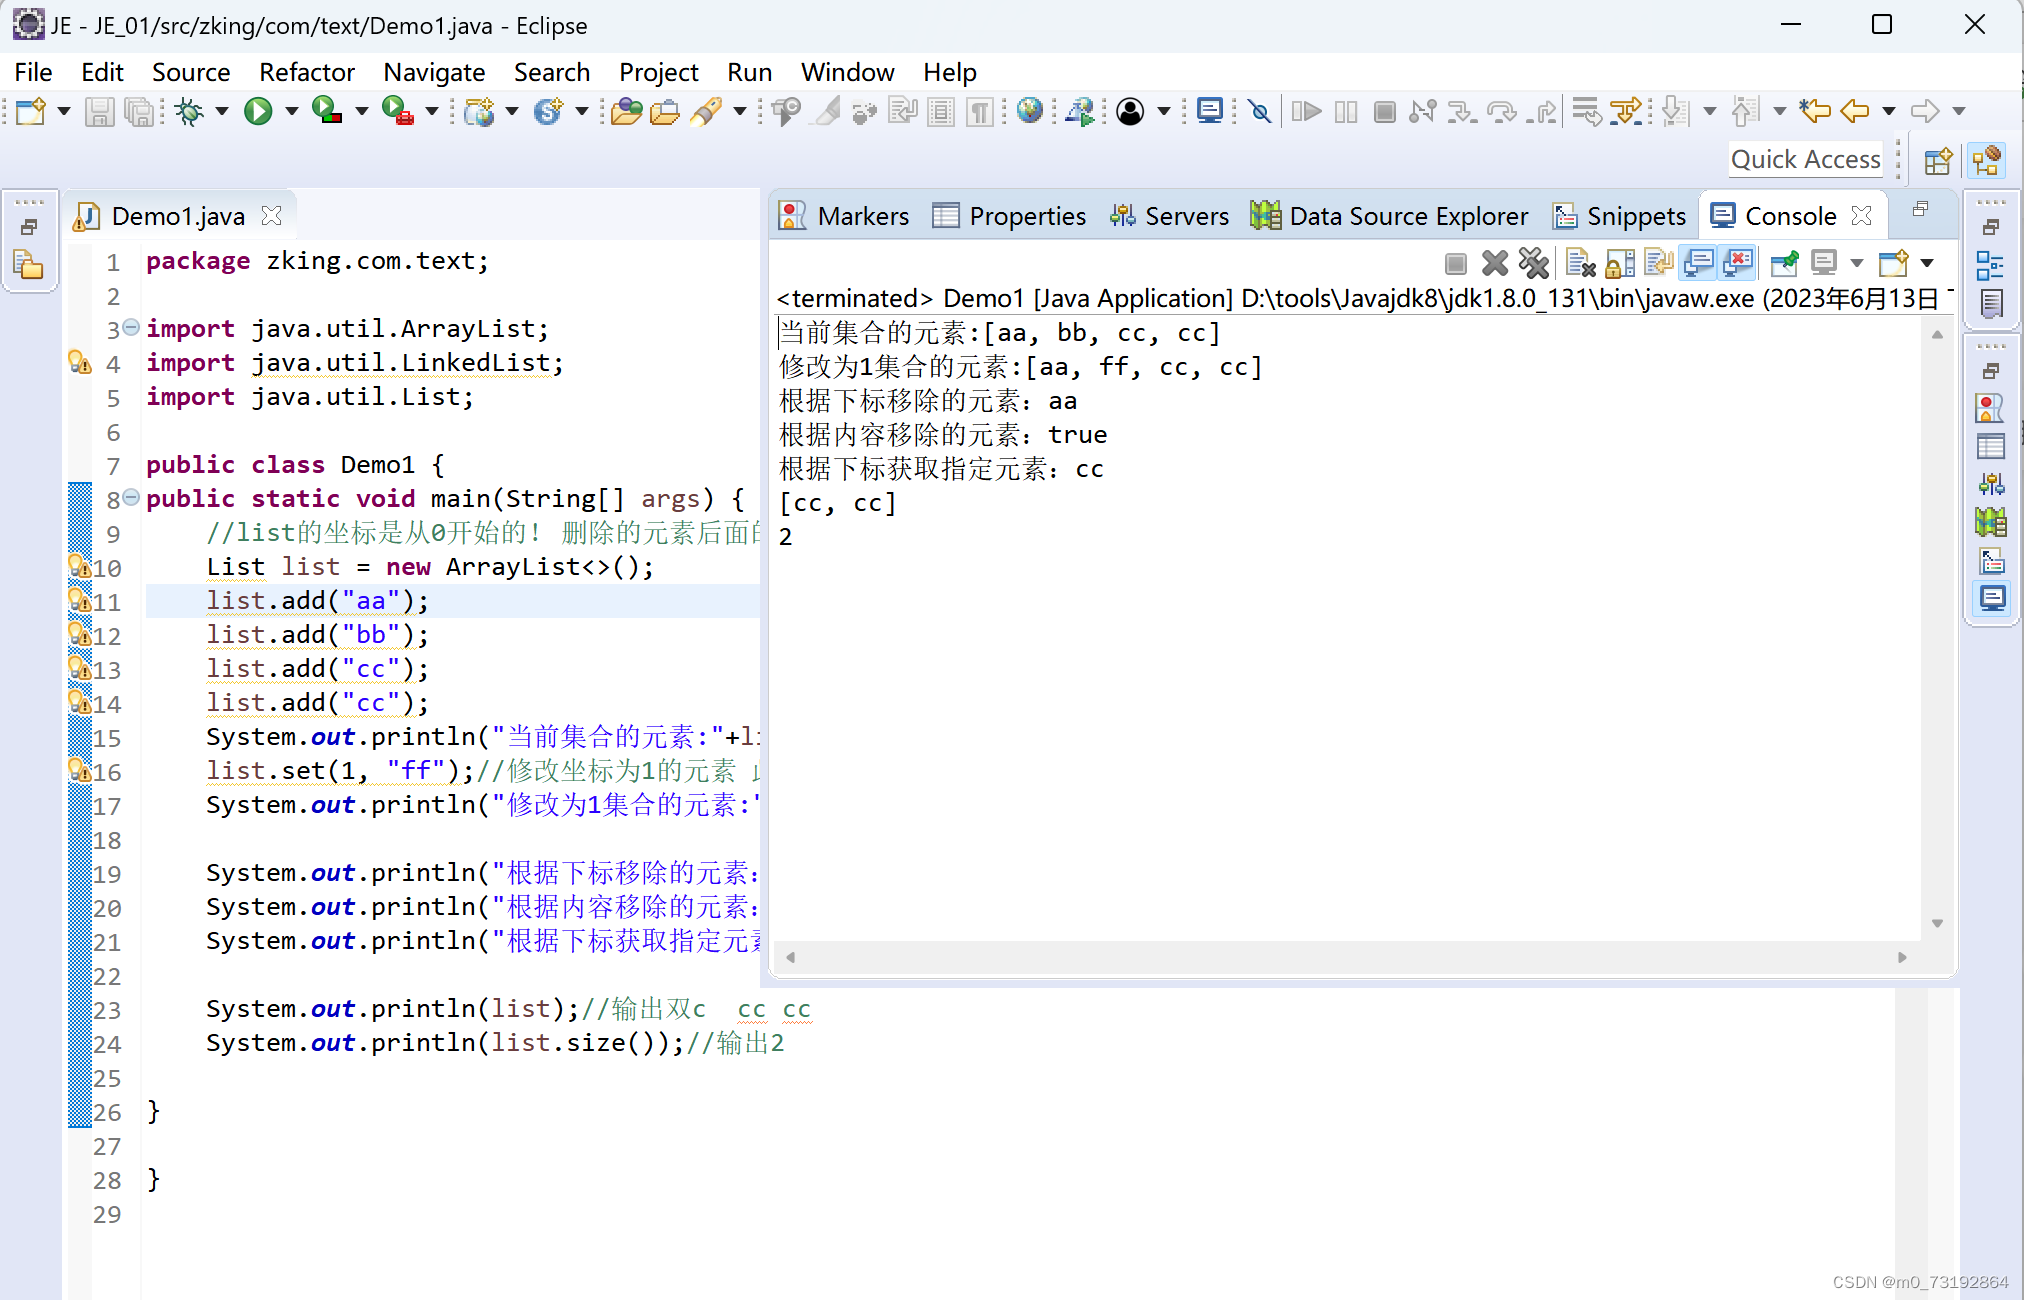Switch to the Data Source Explorer tab
Image resolution: width=2024 pixels, height=1300 pixels.
click(1390, 216)
